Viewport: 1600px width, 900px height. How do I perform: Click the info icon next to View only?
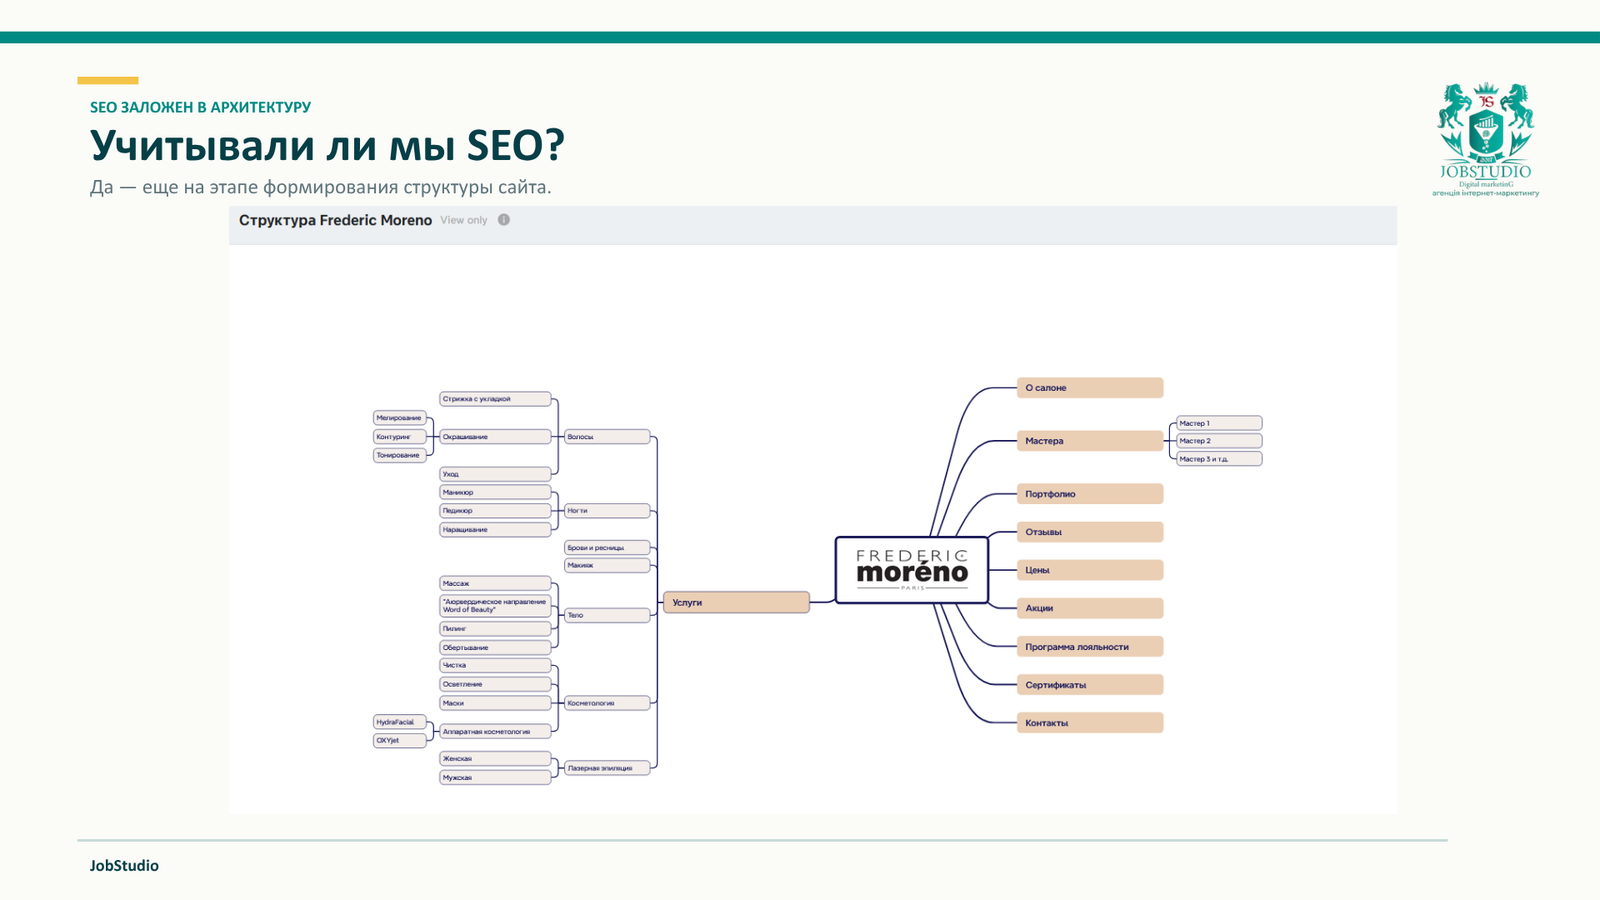click(504, 220)
